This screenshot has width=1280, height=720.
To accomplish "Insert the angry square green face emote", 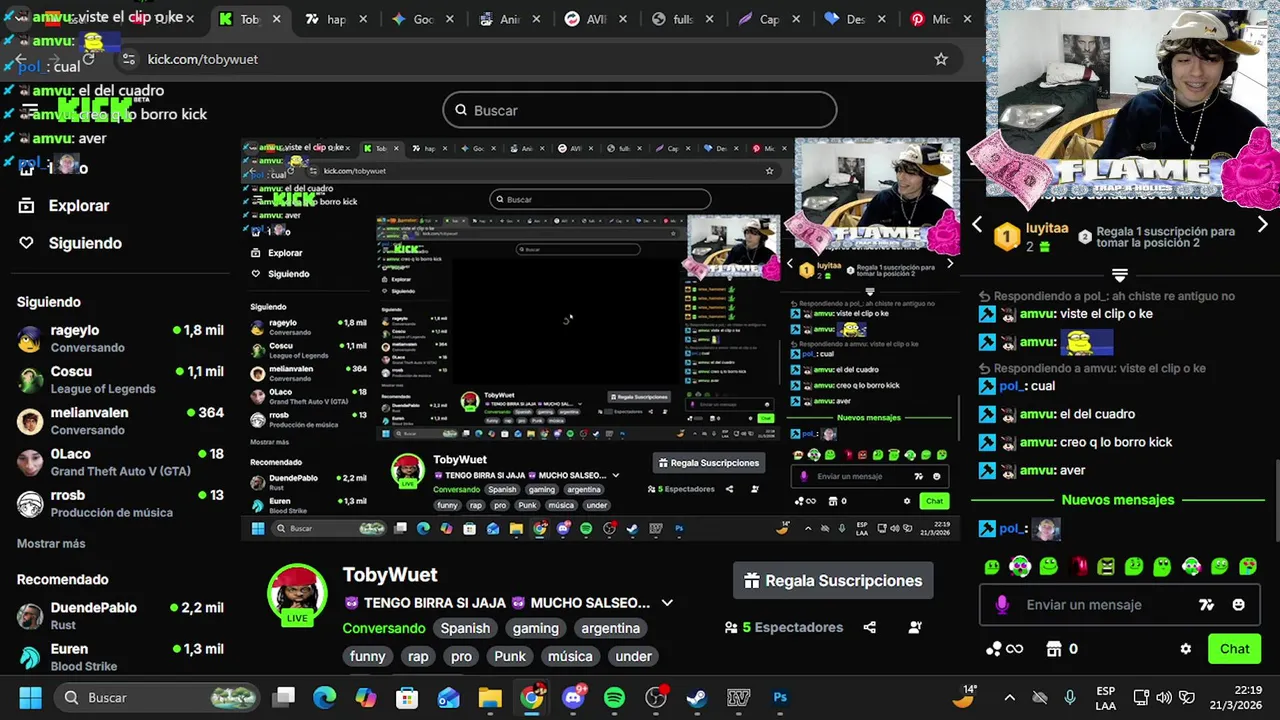I will click(x=1105, y=567).
